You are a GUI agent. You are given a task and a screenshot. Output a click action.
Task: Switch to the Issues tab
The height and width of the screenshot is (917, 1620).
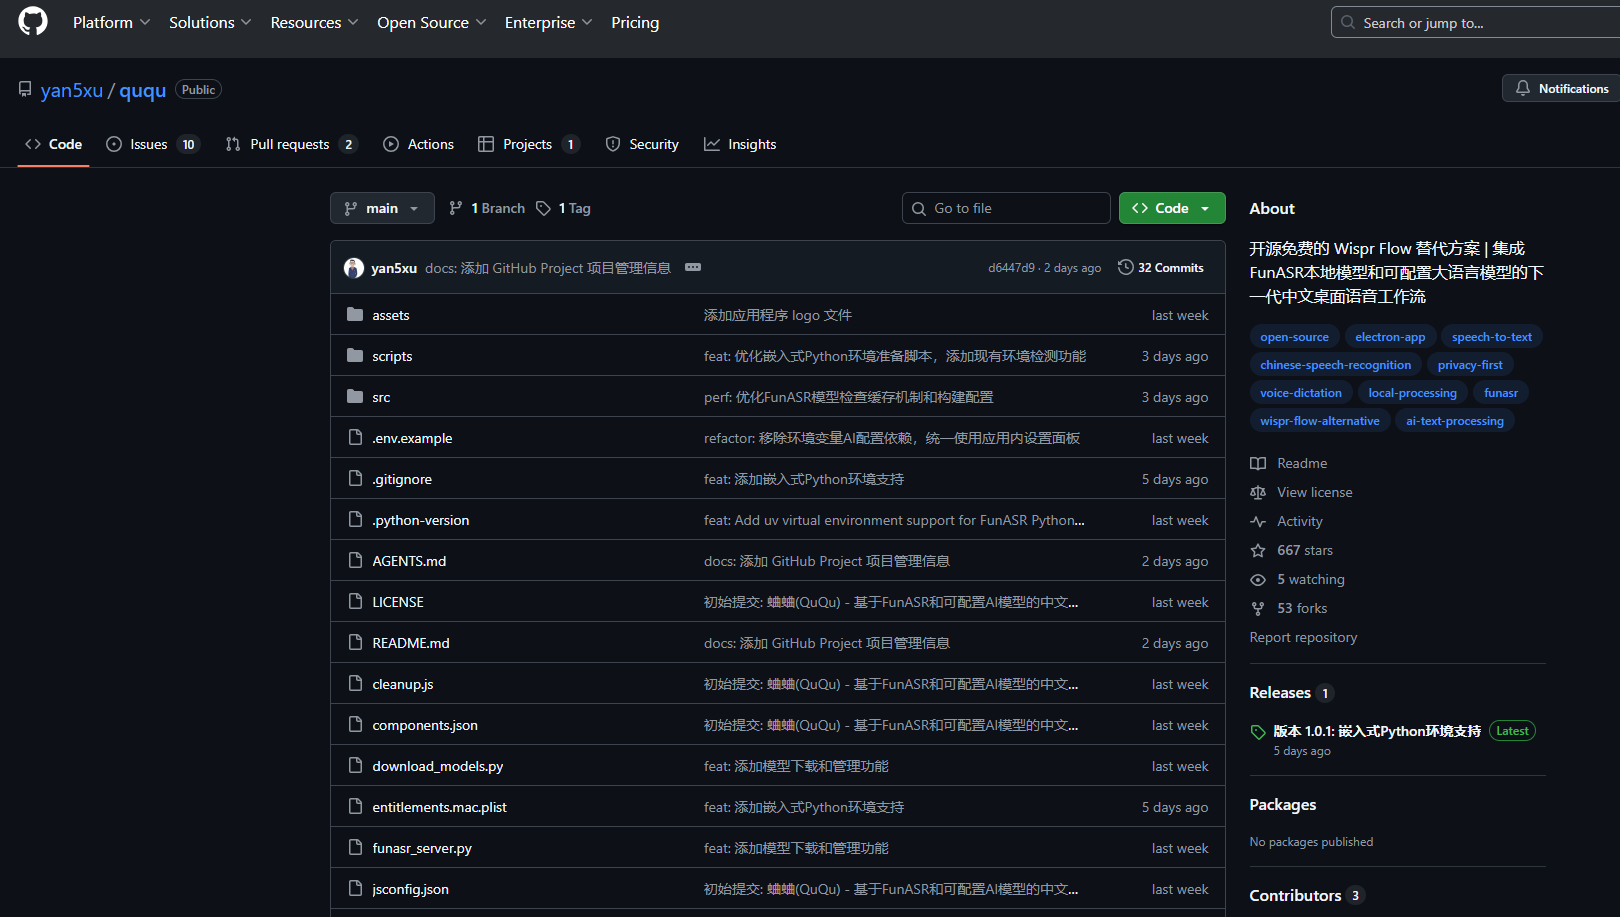pos(152,144)
